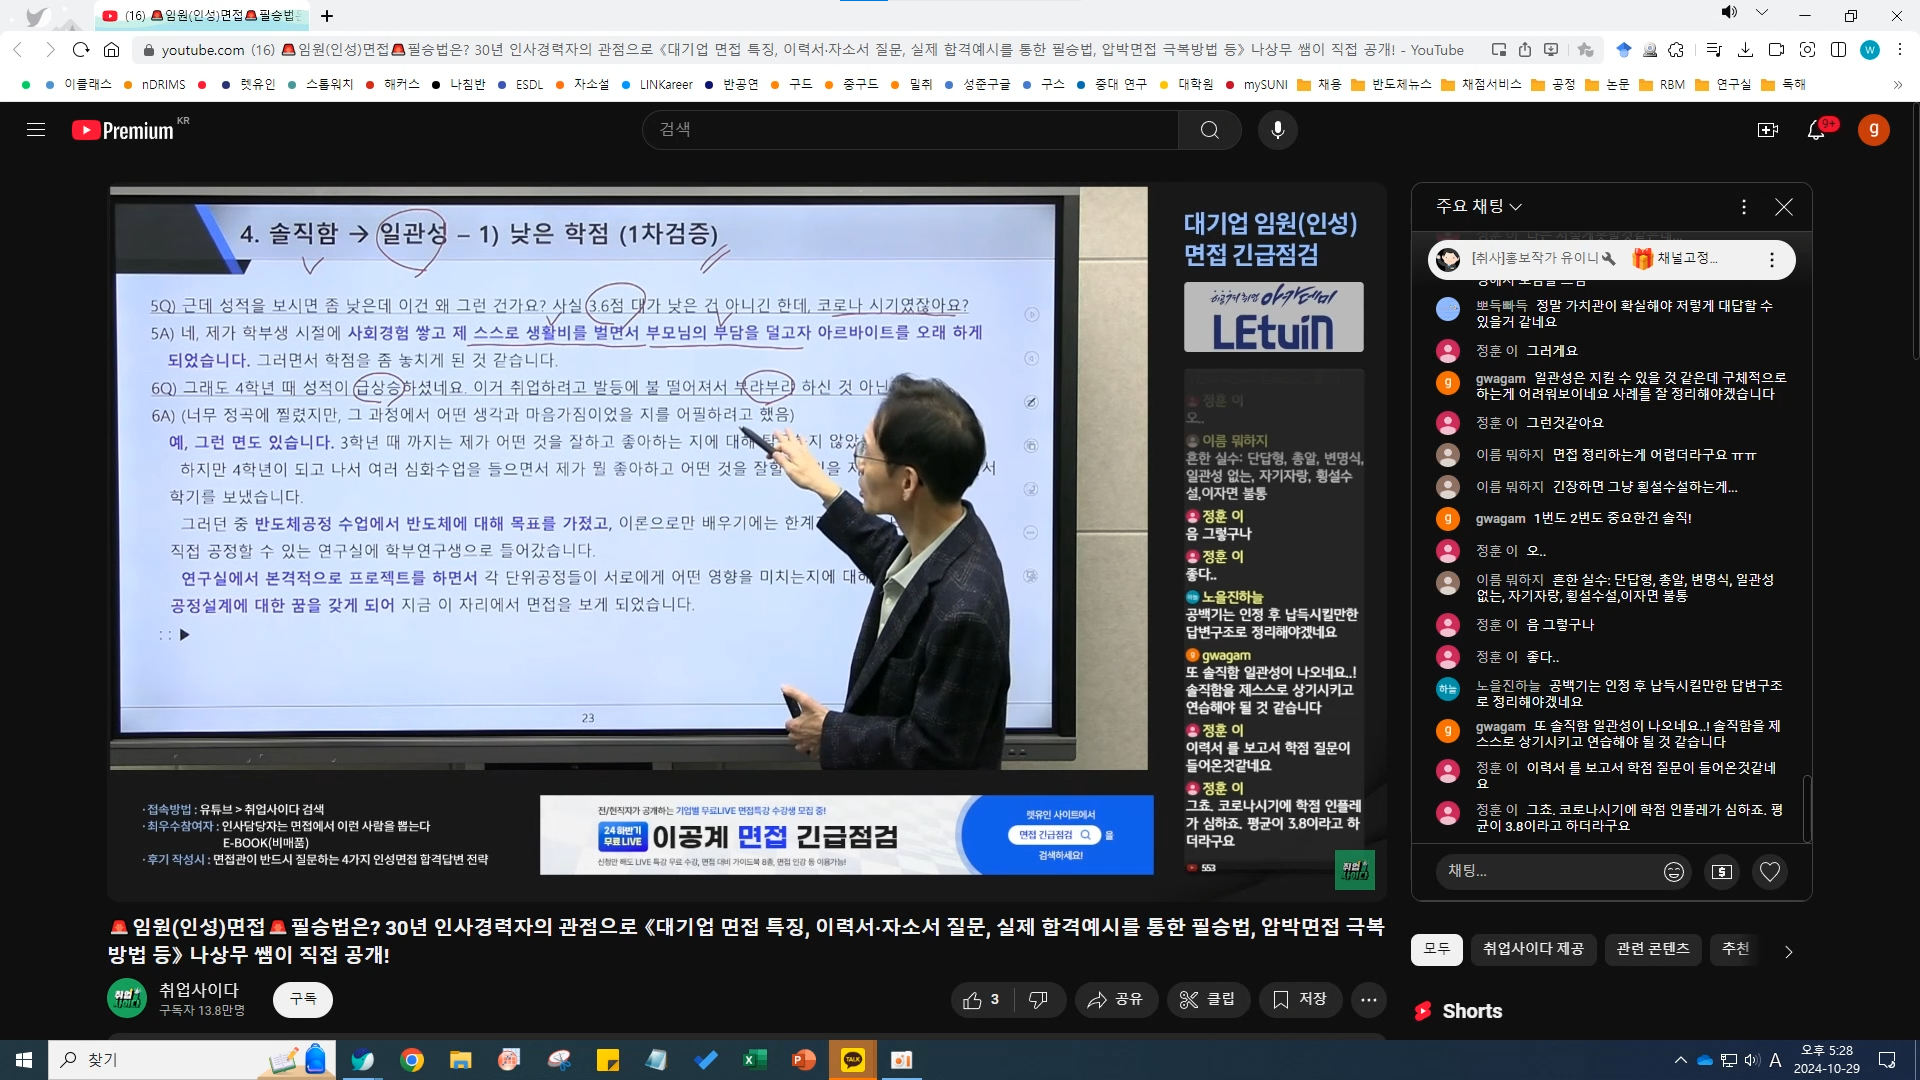Expand more actions ellipsis under video
1920x1080 pixels.
(x=1368, y=1000)
